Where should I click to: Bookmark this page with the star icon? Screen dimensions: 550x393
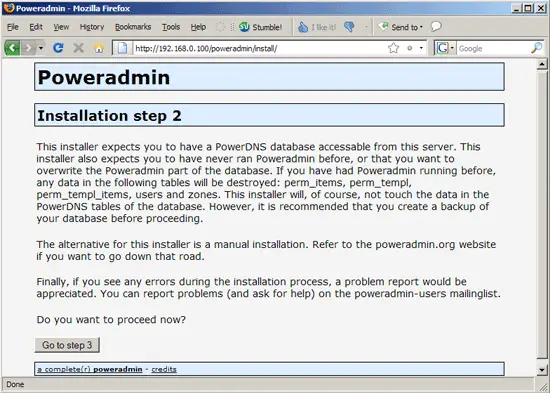tap(394, 48)
